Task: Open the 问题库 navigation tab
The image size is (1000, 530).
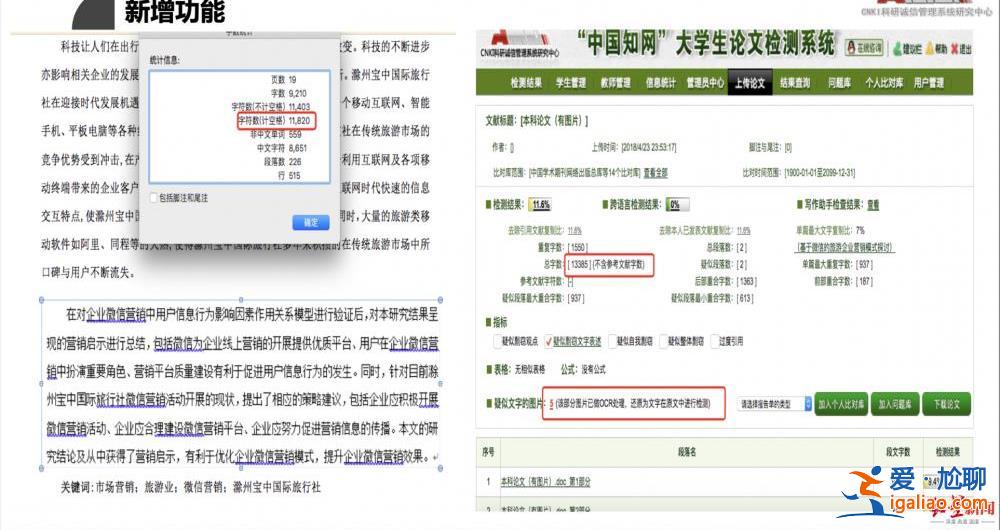Action: click(839, 83)
